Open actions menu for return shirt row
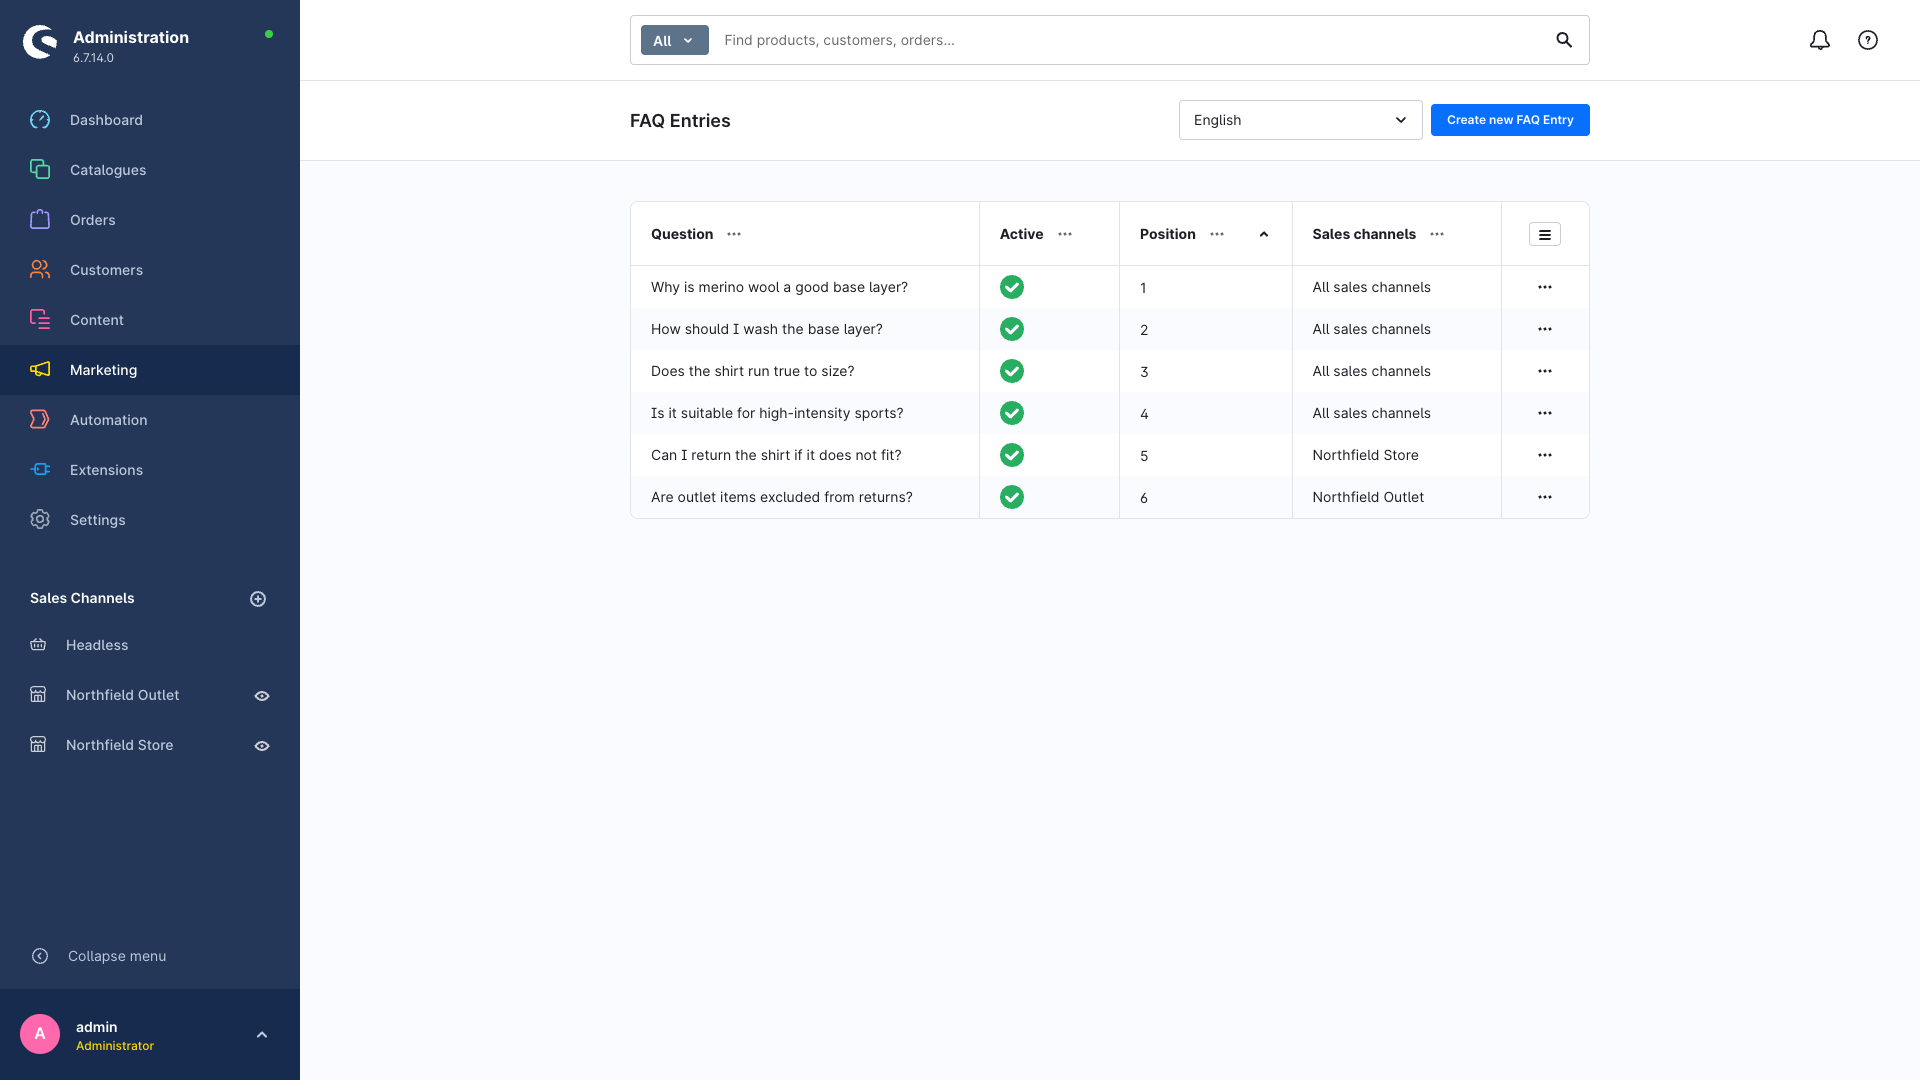 click(1545, 455)
